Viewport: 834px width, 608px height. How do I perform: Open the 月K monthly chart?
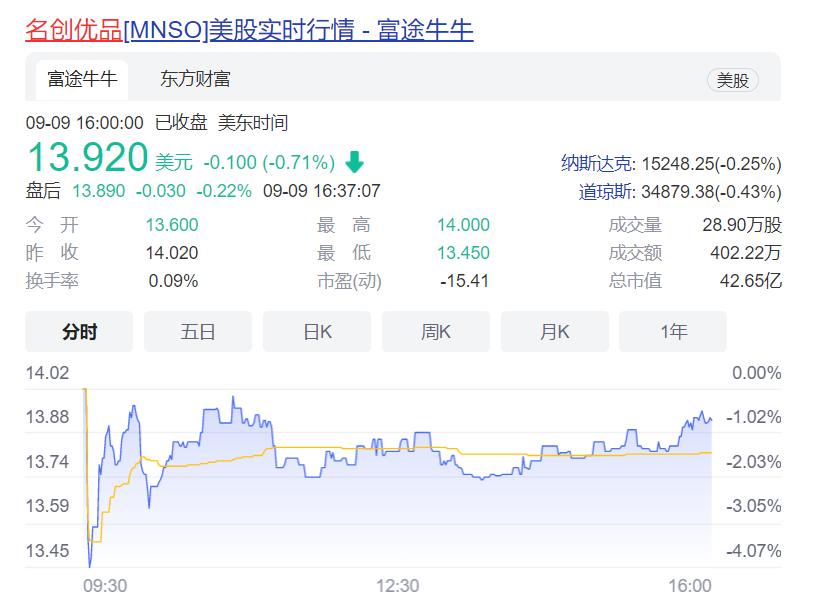pyautogui.click(x=554, y=331)
